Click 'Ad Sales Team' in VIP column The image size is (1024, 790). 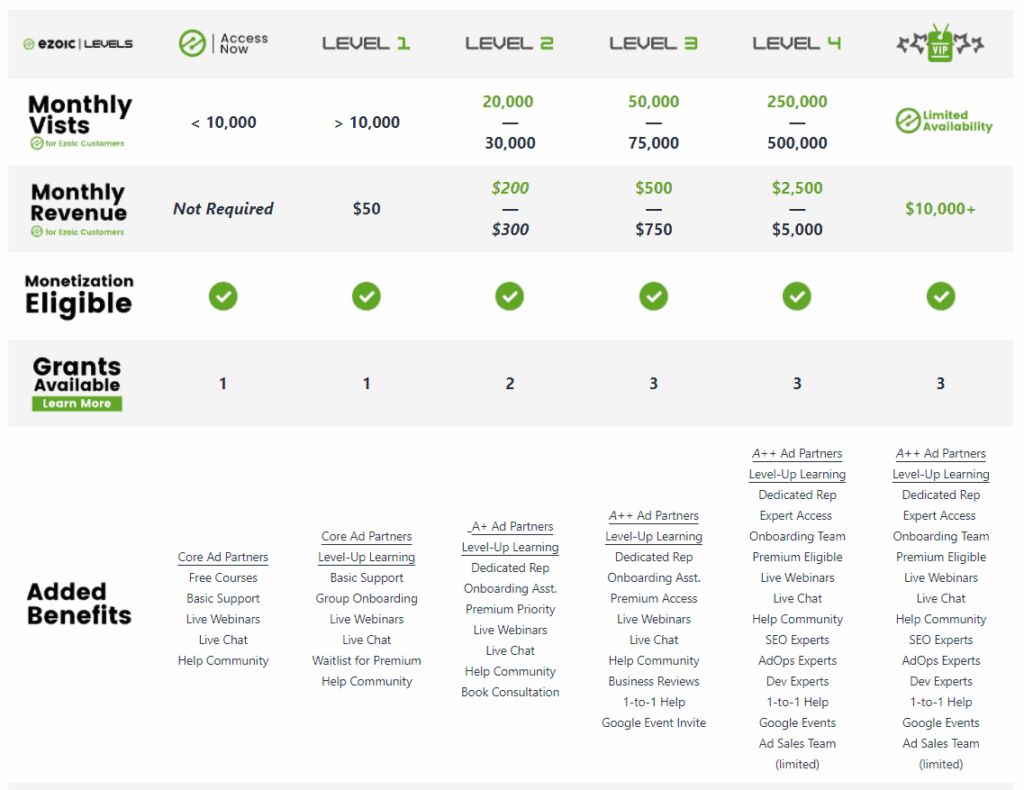[x=941, y=744]
